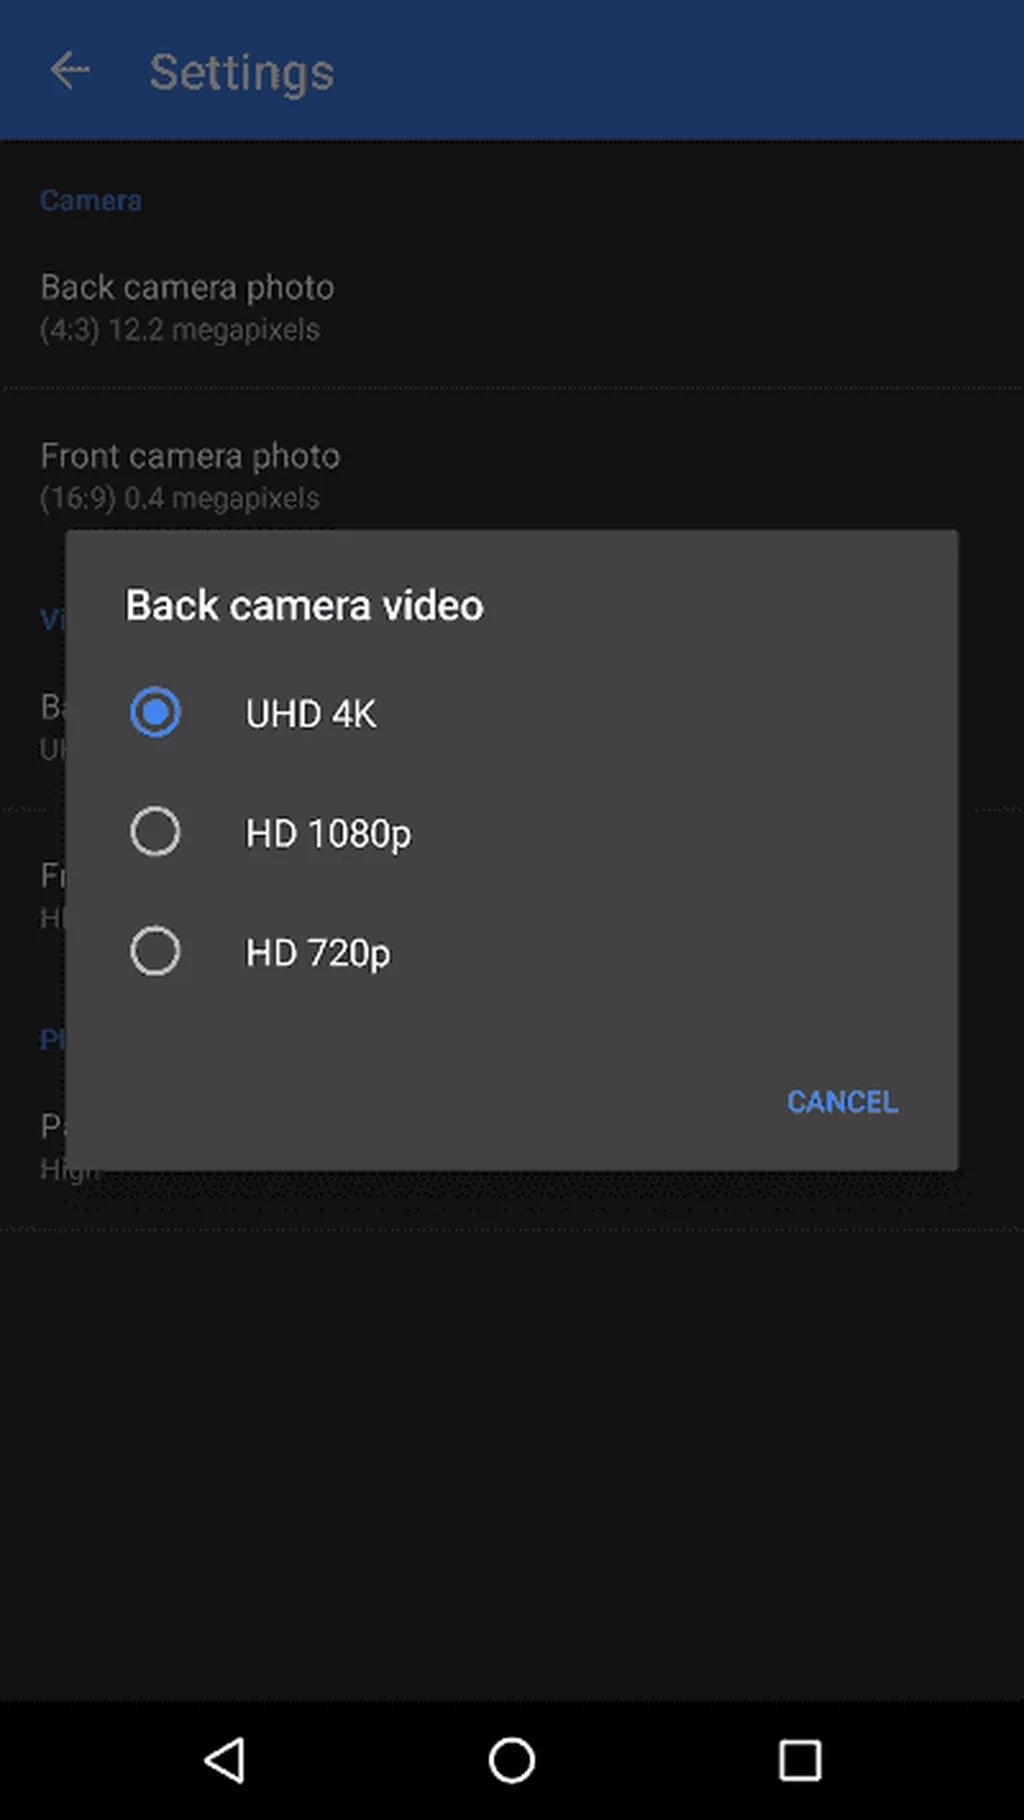Choose the UHD 4K text label
The image size is (1024, 1820).
311,714
